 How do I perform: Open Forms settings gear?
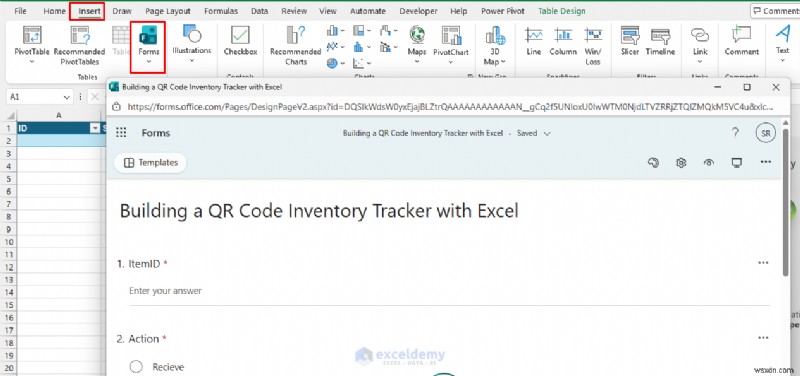click(681, 163)
